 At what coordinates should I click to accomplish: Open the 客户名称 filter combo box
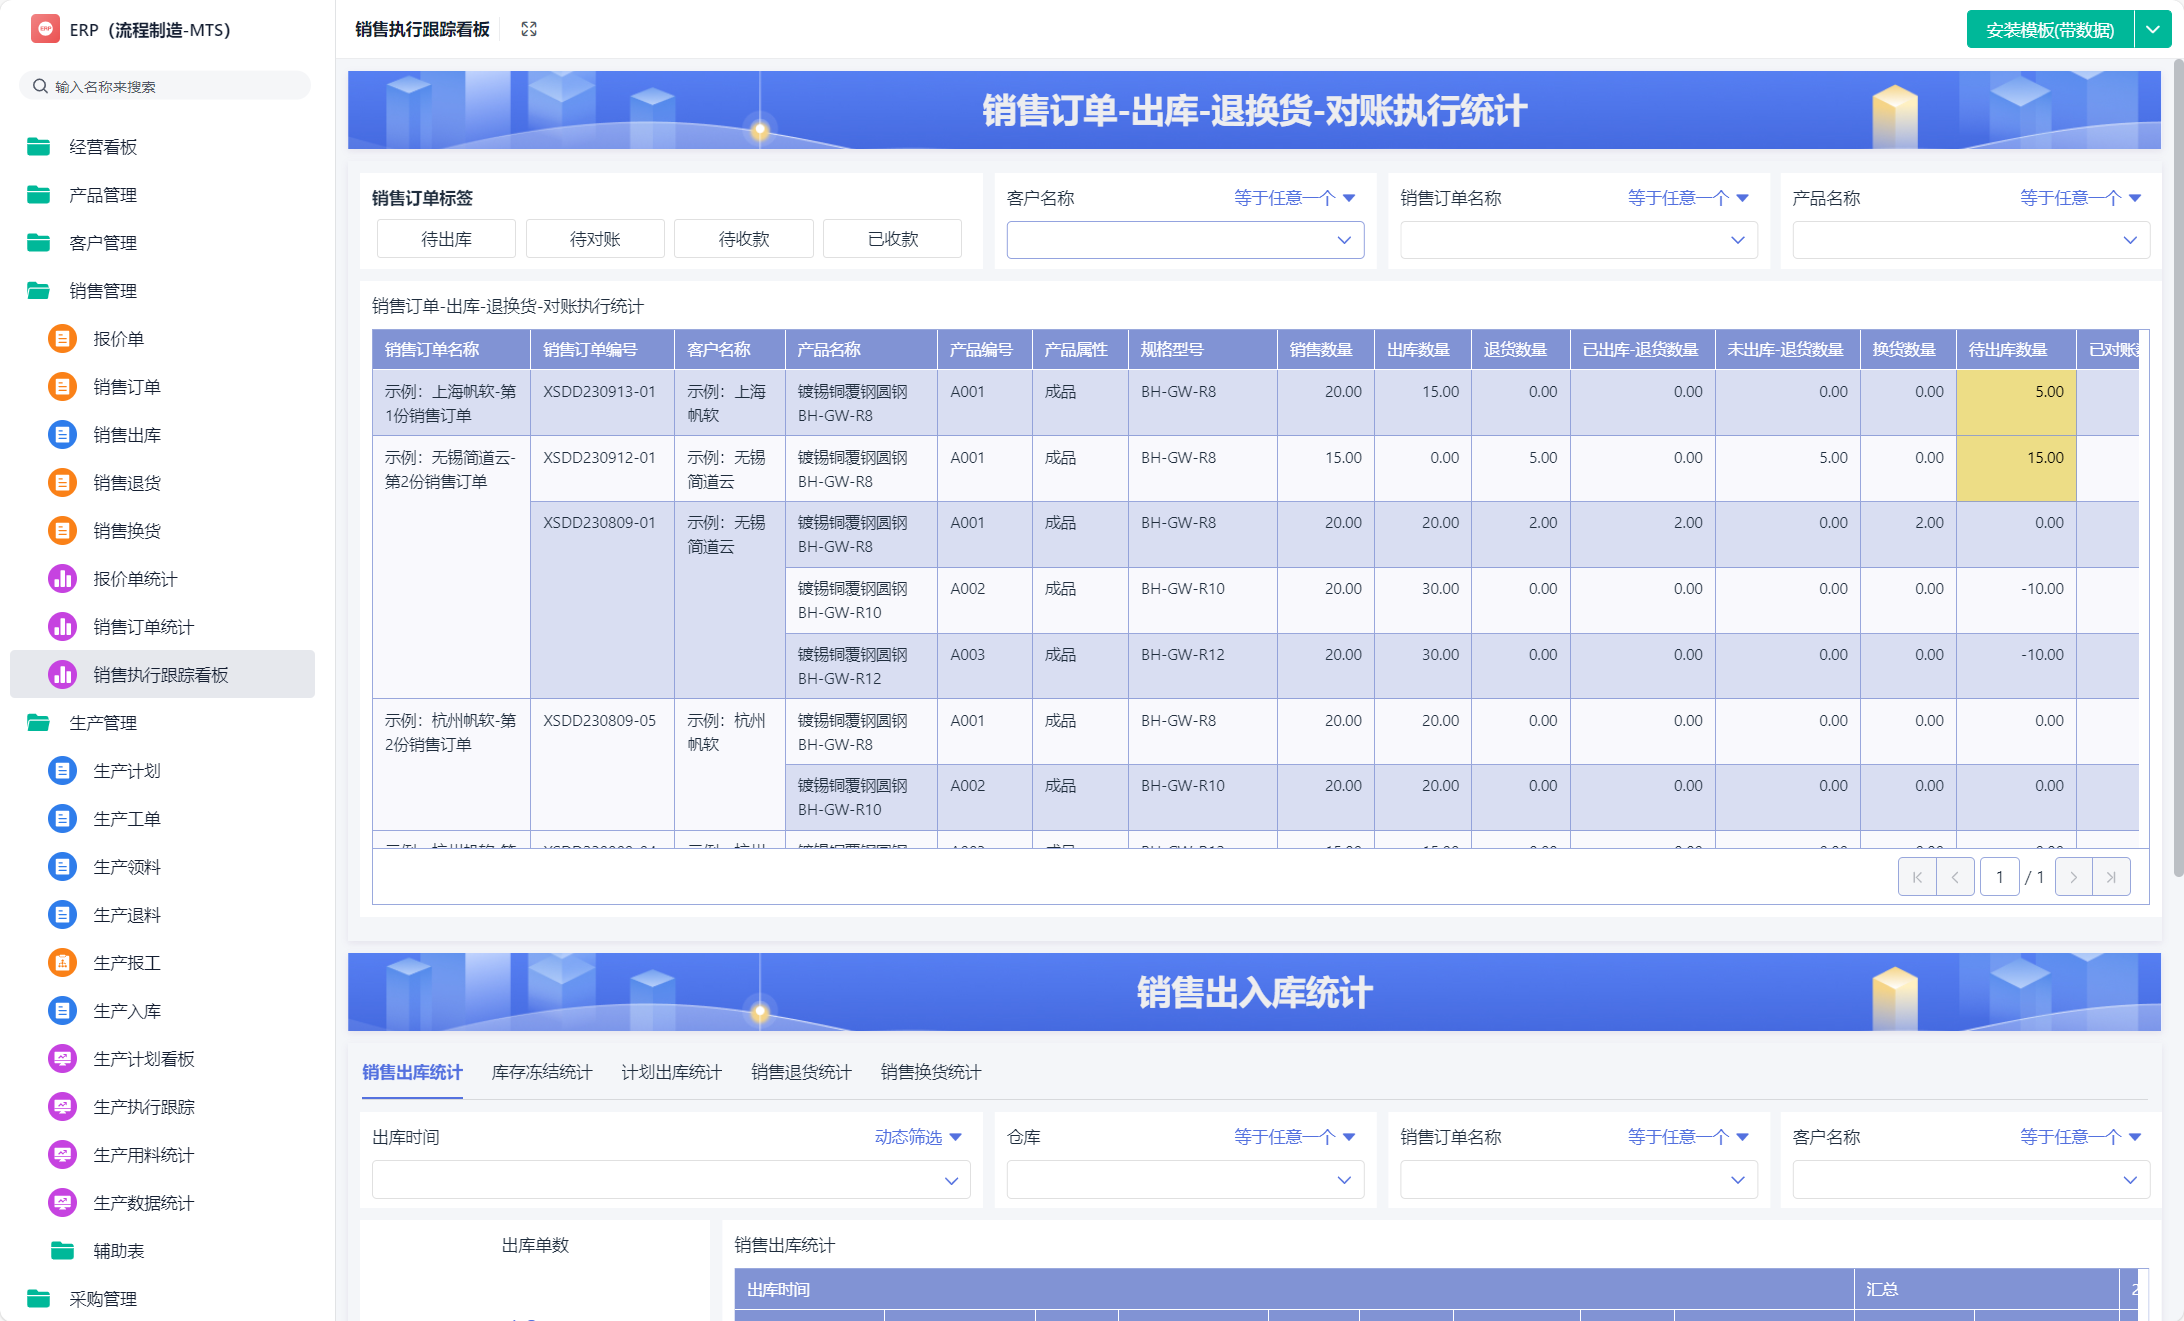point(1184,240)
